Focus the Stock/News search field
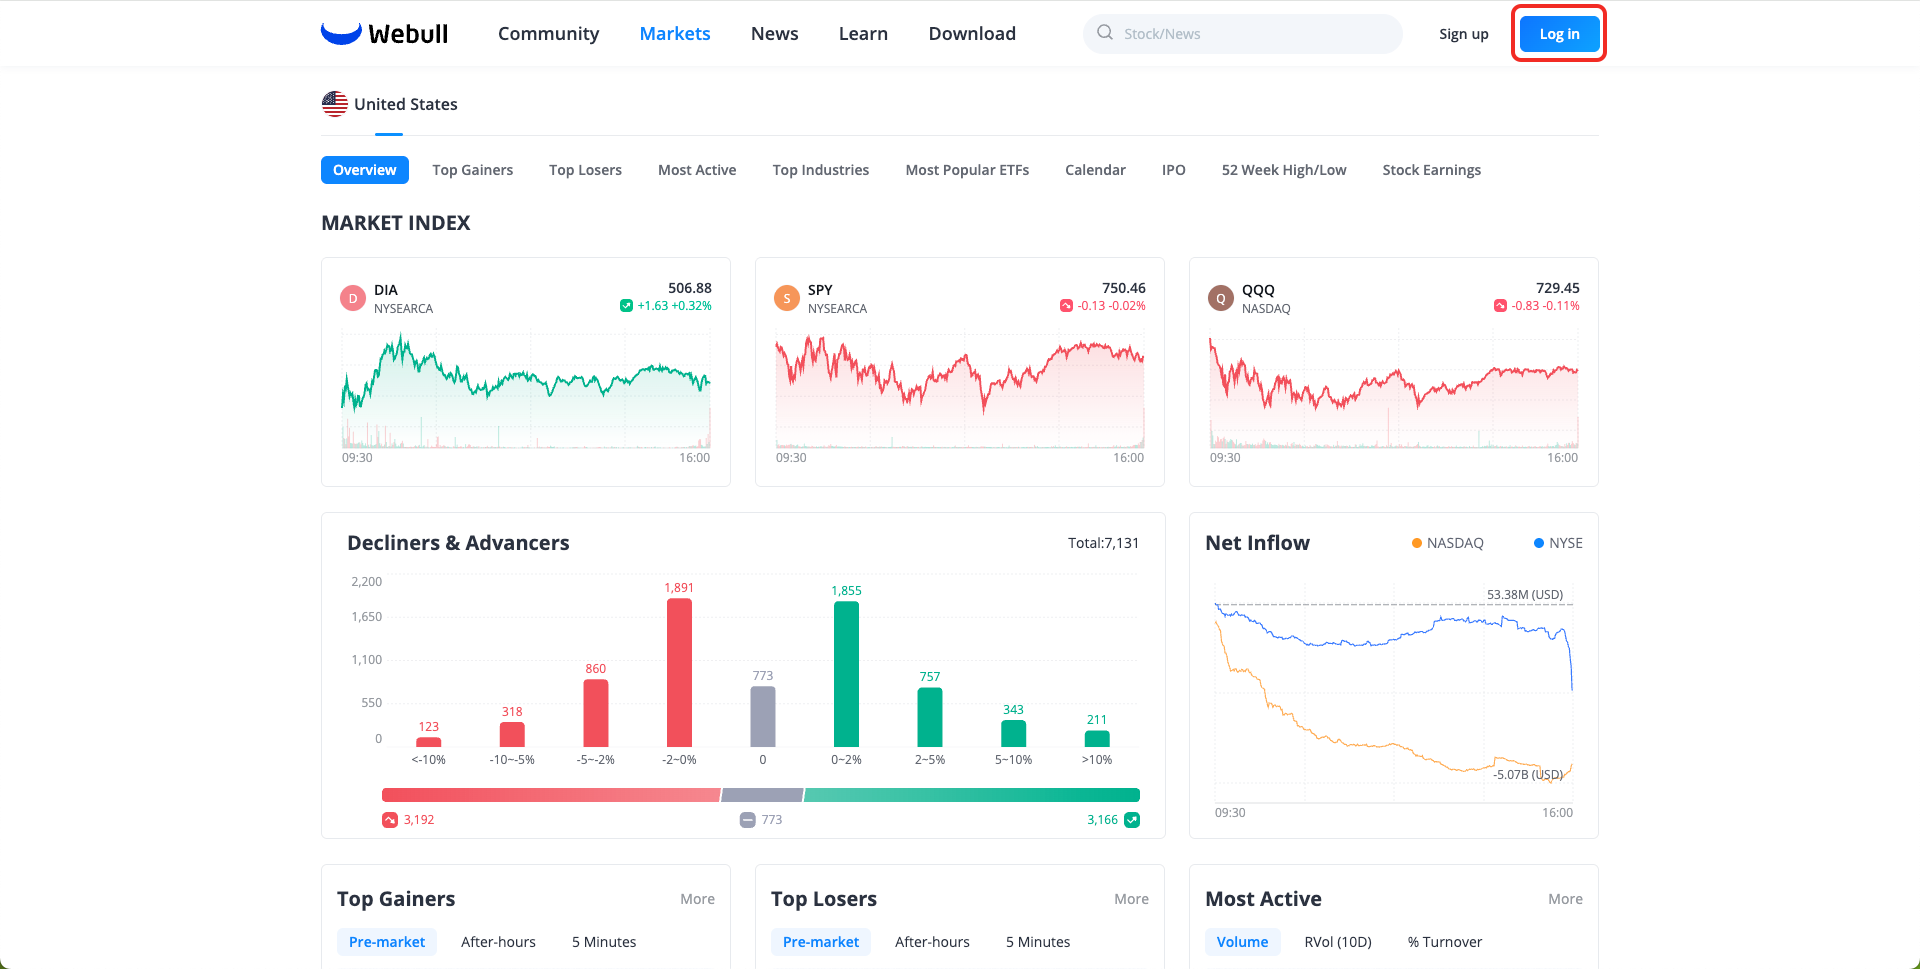 pyautogui.click(x=1243, y=33)
